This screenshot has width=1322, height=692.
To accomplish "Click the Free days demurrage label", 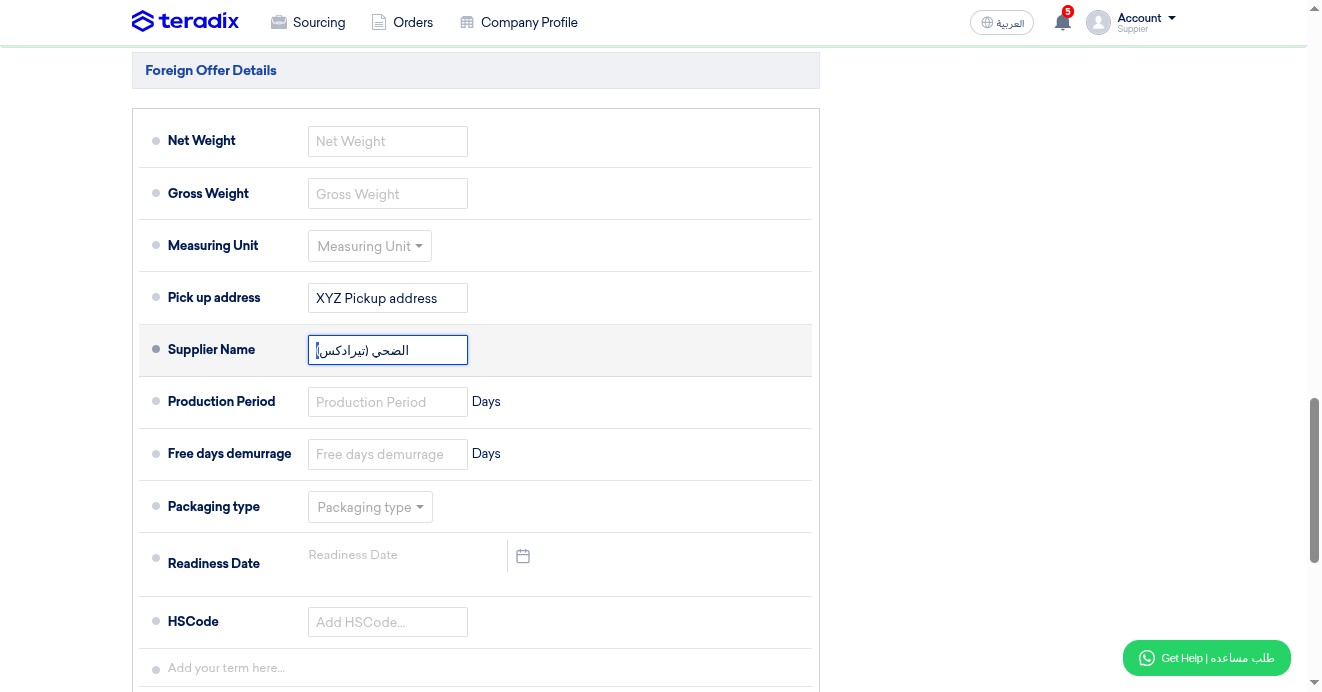I will [x=229, y=453].
